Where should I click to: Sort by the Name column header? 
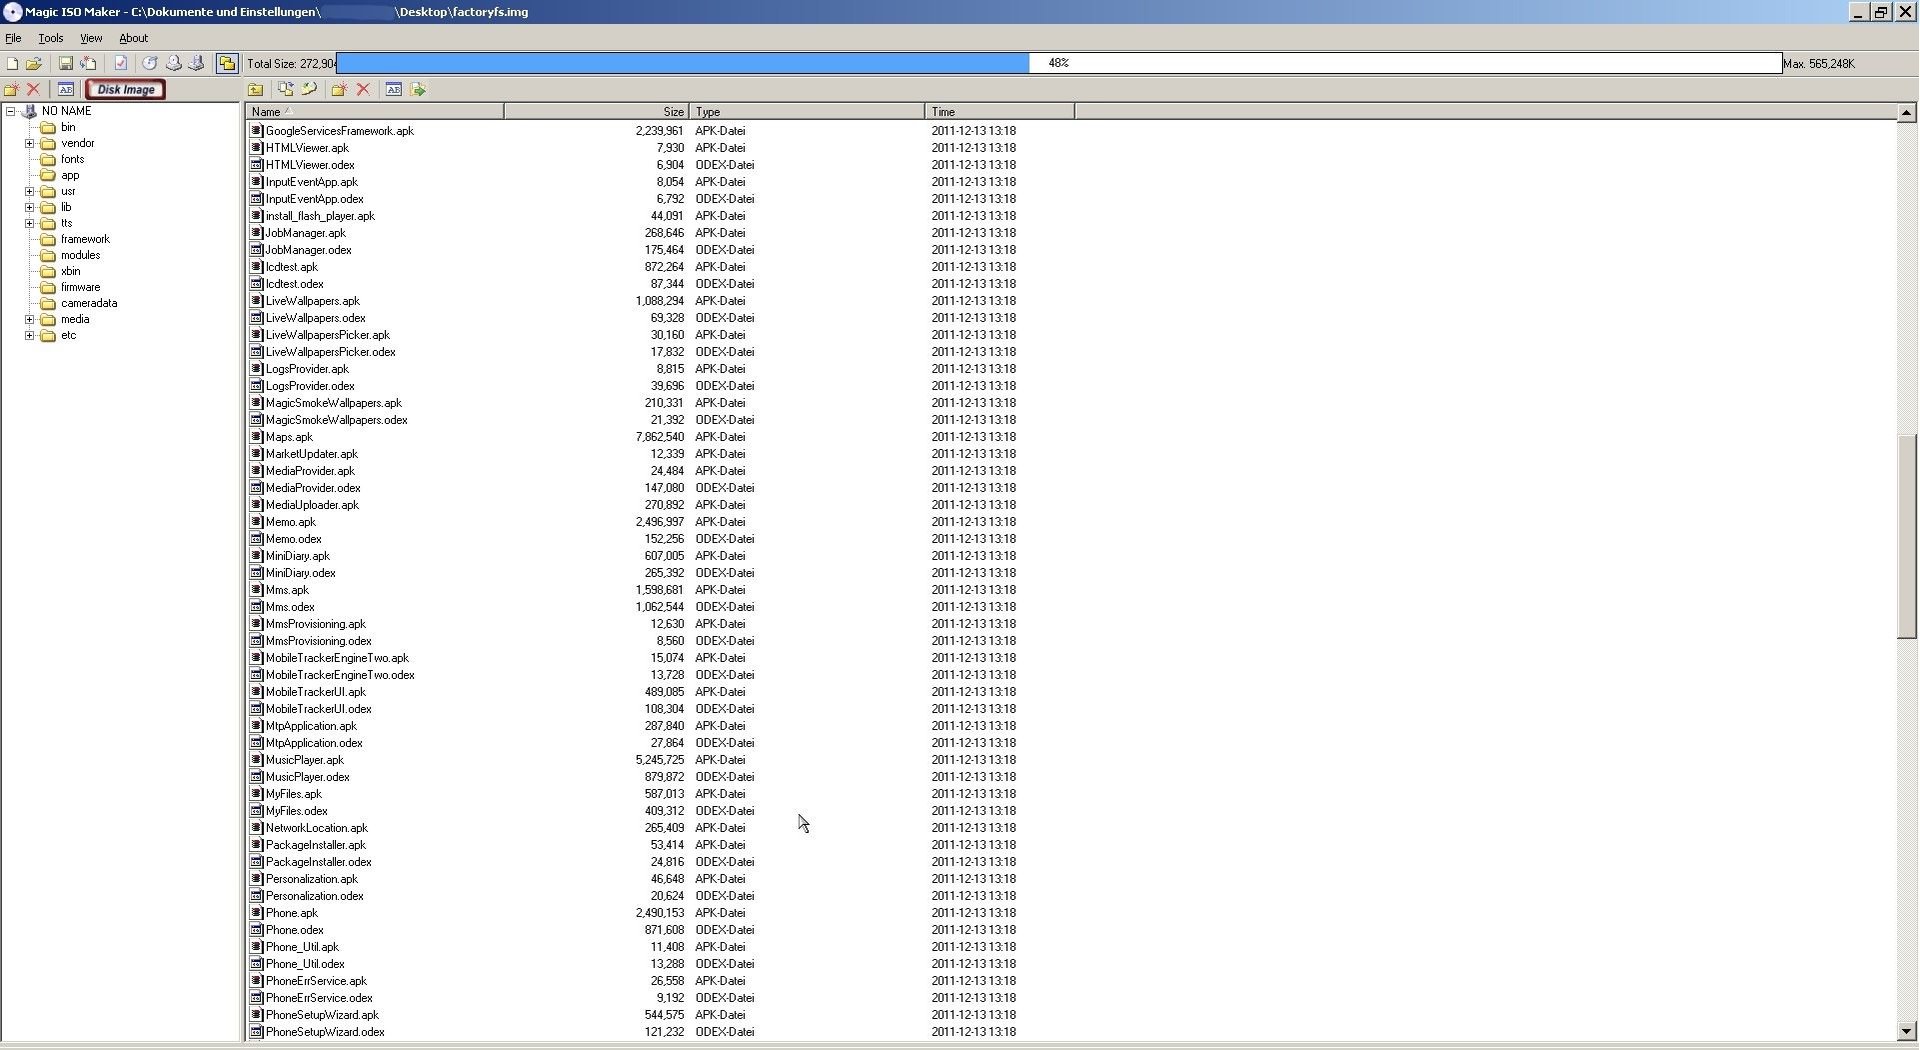(x=375, y=111)
